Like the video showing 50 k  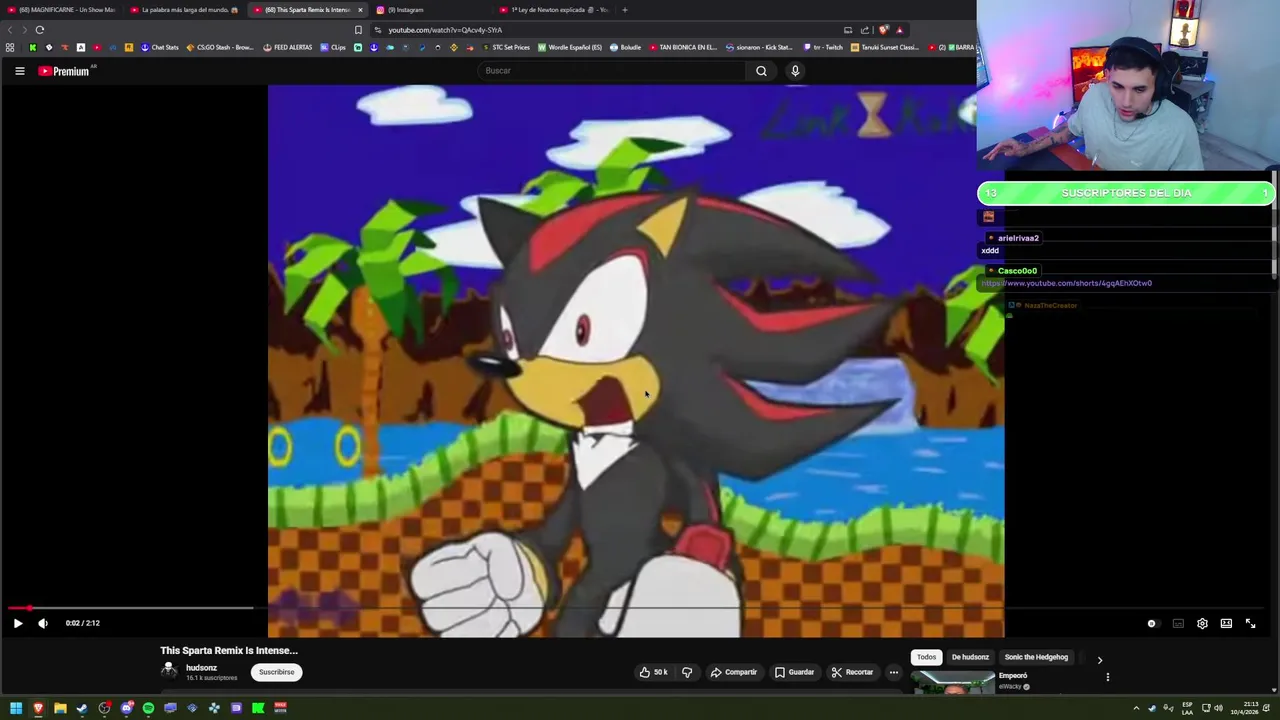pyautogui.click(x=653, y=672)
